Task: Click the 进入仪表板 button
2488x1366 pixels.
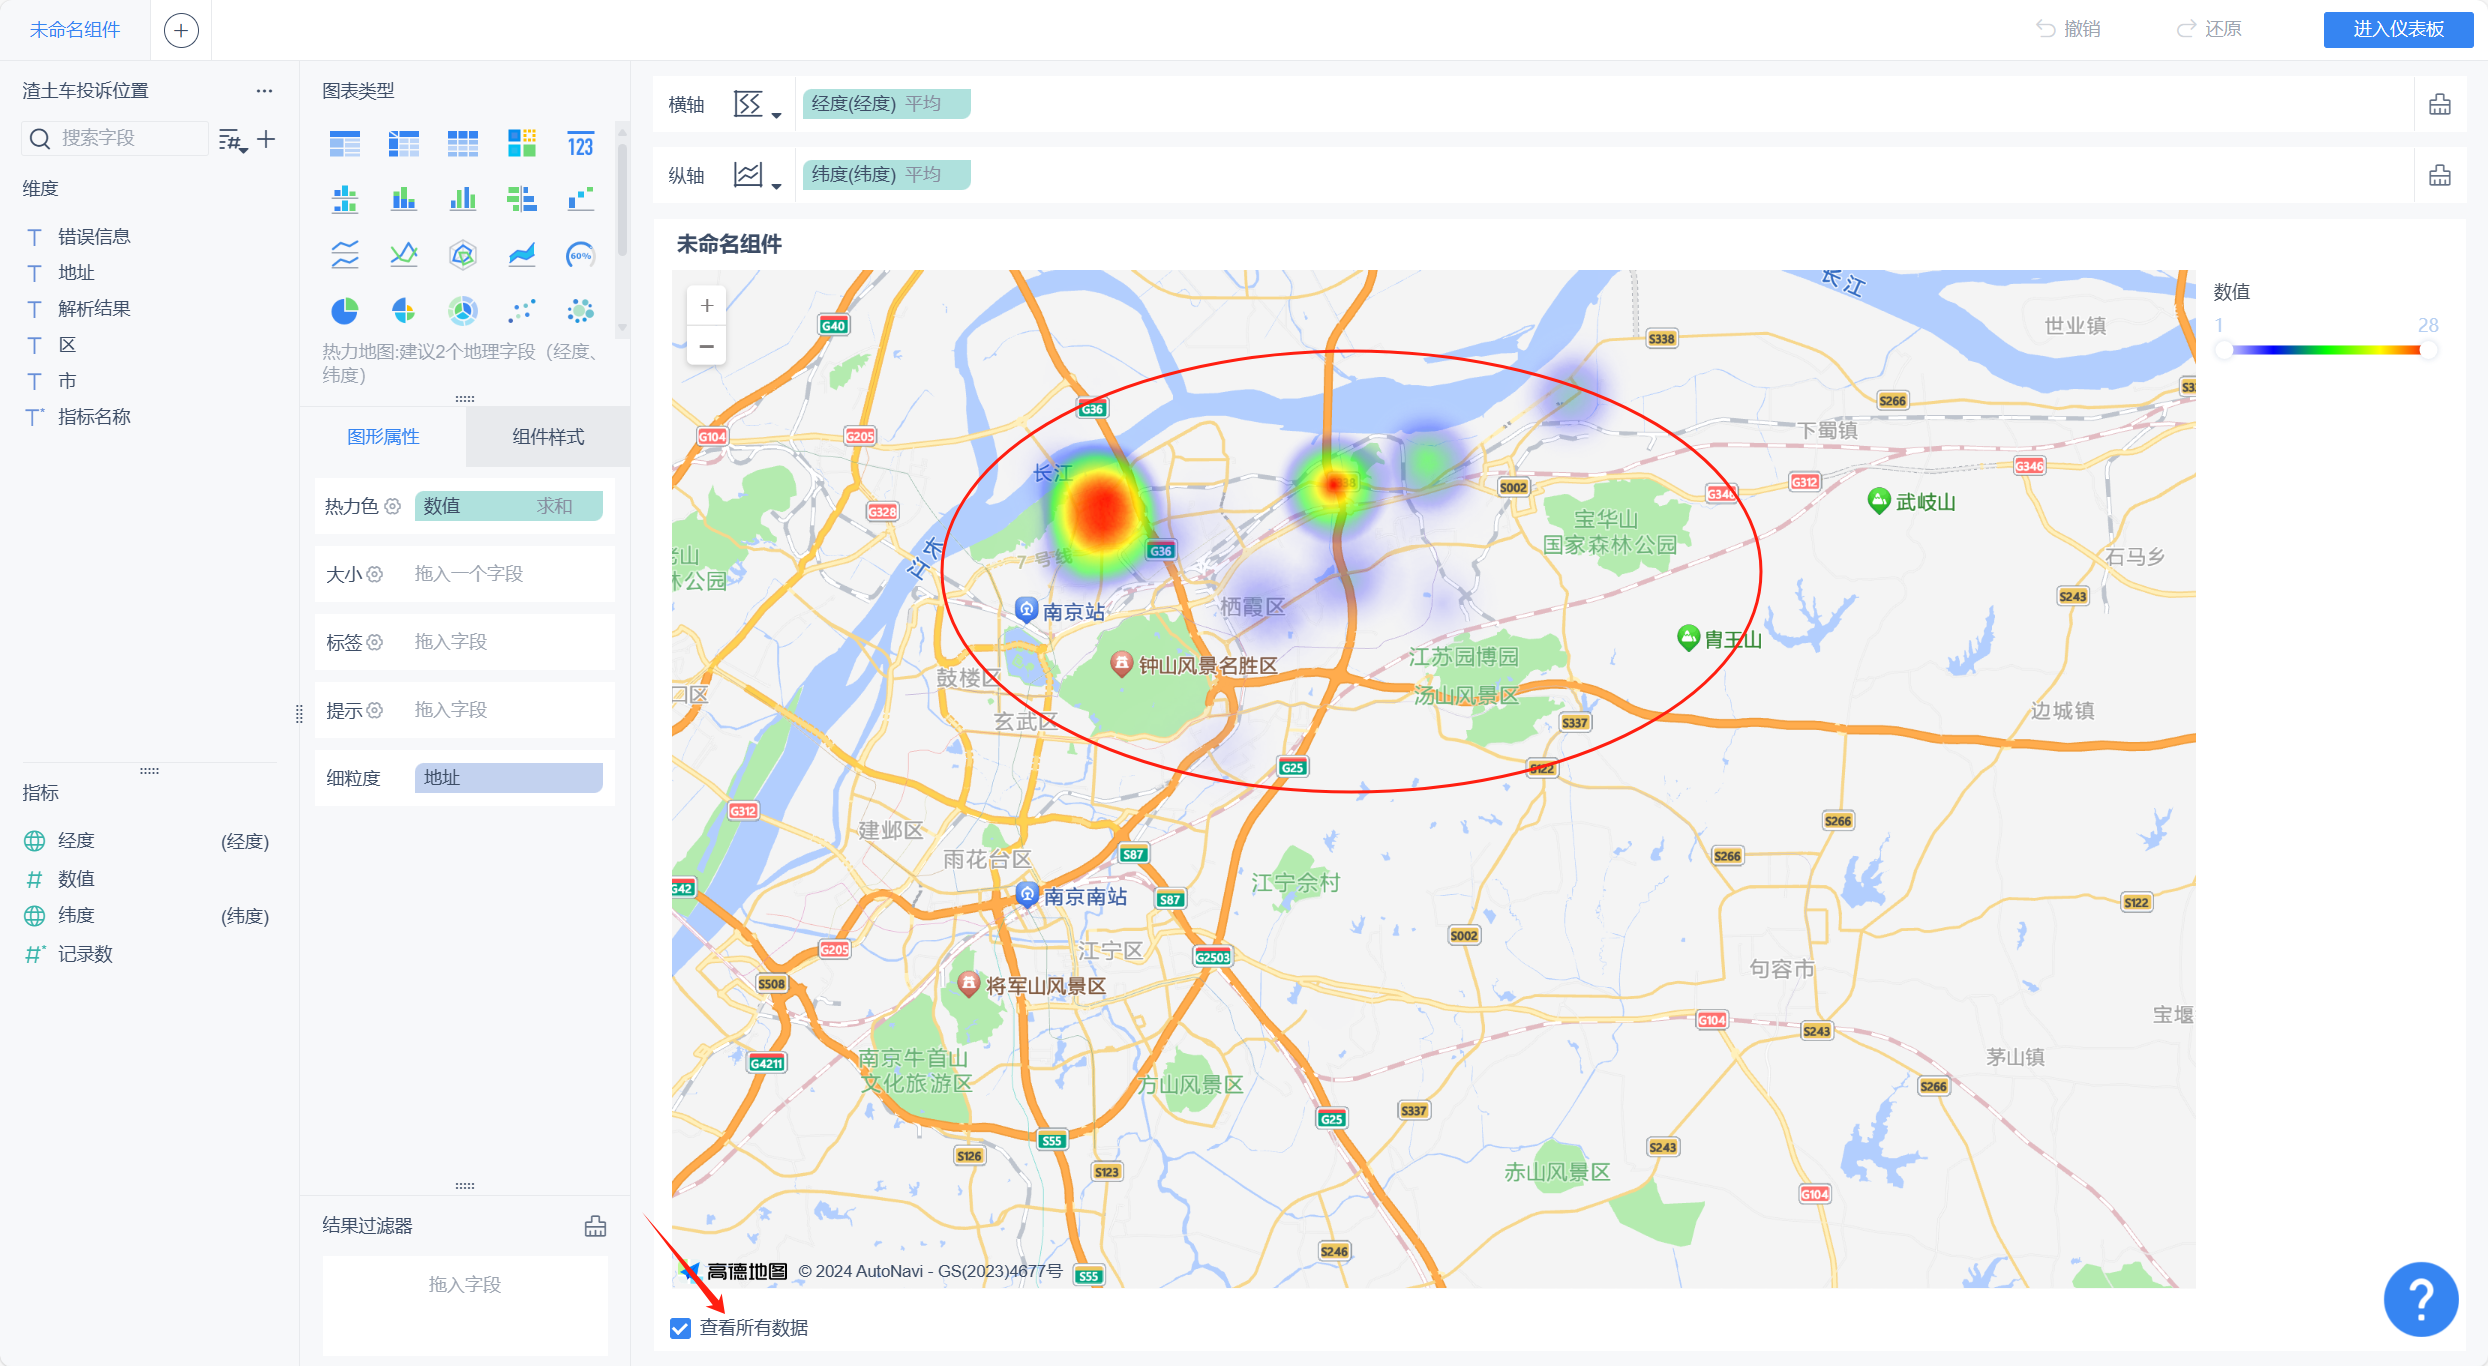Action: tap(2397, 29)
